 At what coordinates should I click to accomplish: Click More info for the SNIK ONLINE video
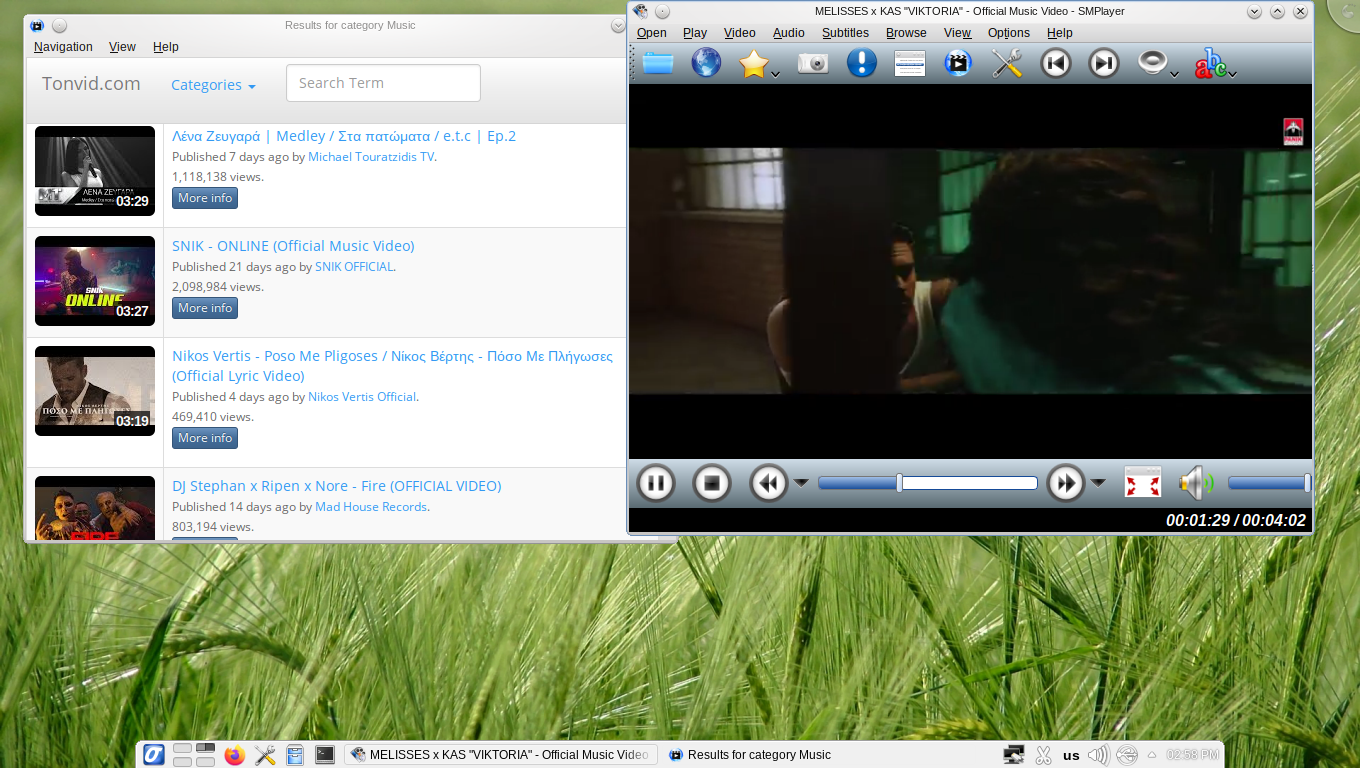coord(205,308)
